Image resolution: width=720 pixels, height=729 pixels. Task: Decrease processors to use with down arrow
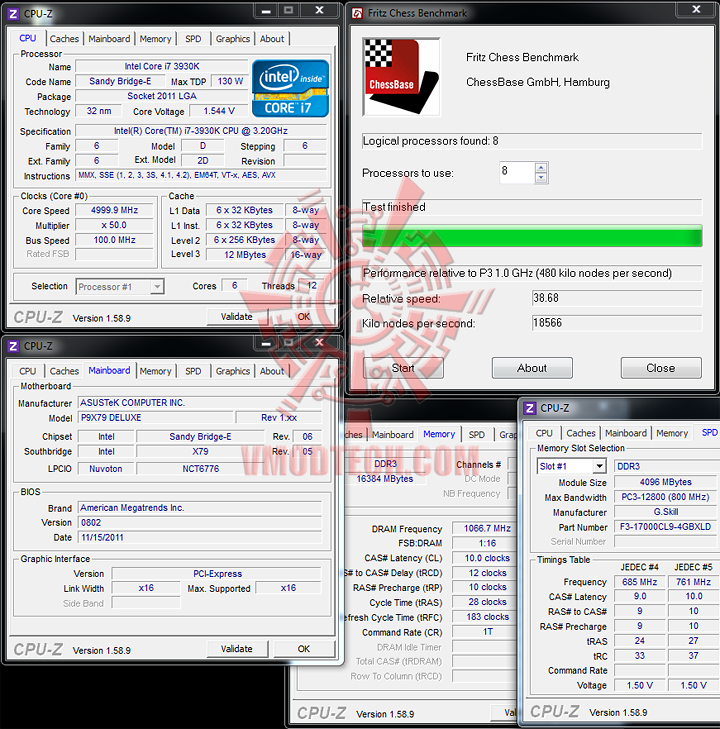point(541,178)
